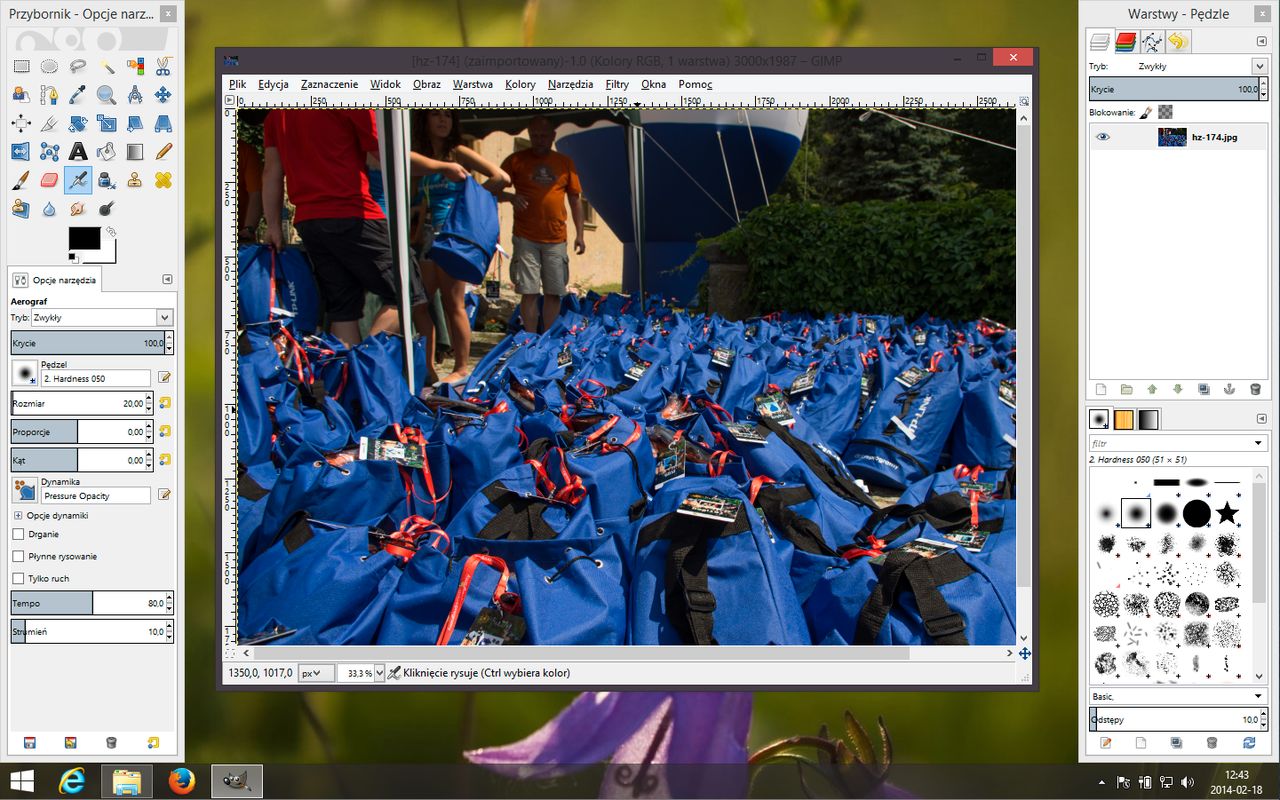
Task: Select the Scissors Select tool
Action: click(163, 67)
